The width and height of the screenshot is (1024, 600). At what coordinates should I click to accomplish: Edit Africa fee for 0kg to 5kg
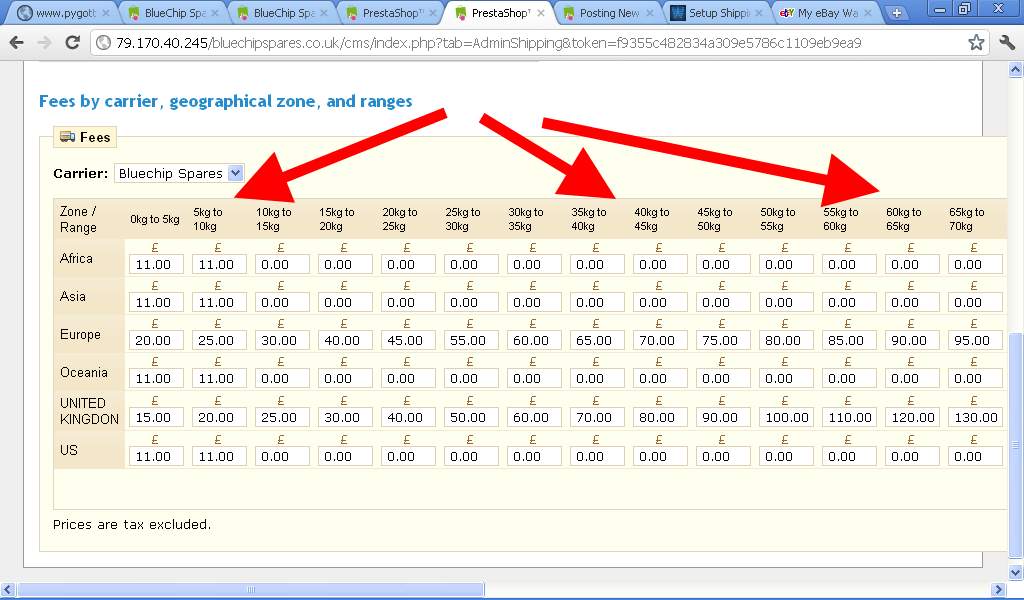click(155, 264)
